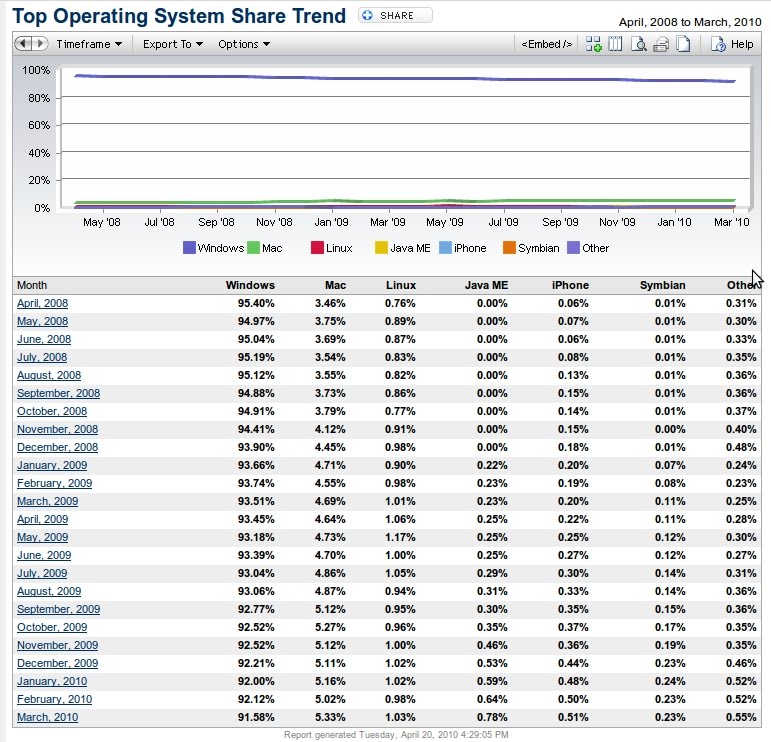Click the 'April, 2008 to March, 2010' date range
The height and width of the screenshot is (742, 771).
[x=689, y=22]
